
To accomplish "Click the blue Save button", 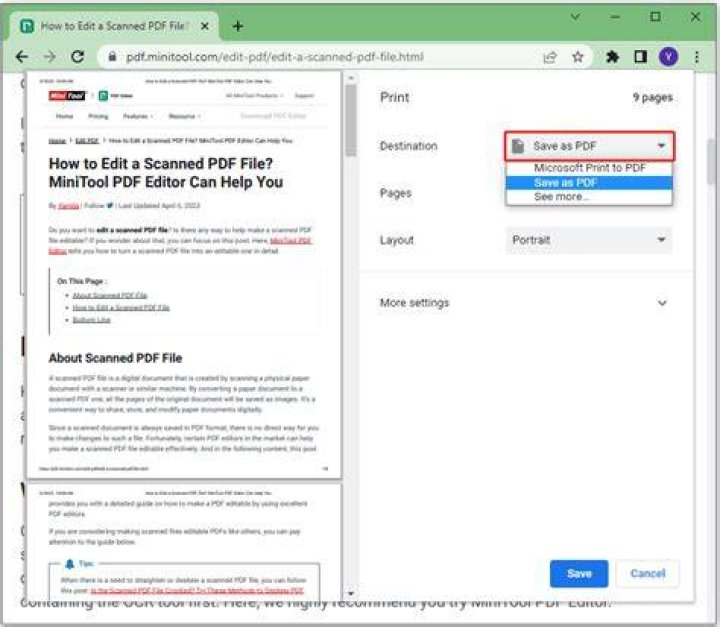I will coord(579,573).
